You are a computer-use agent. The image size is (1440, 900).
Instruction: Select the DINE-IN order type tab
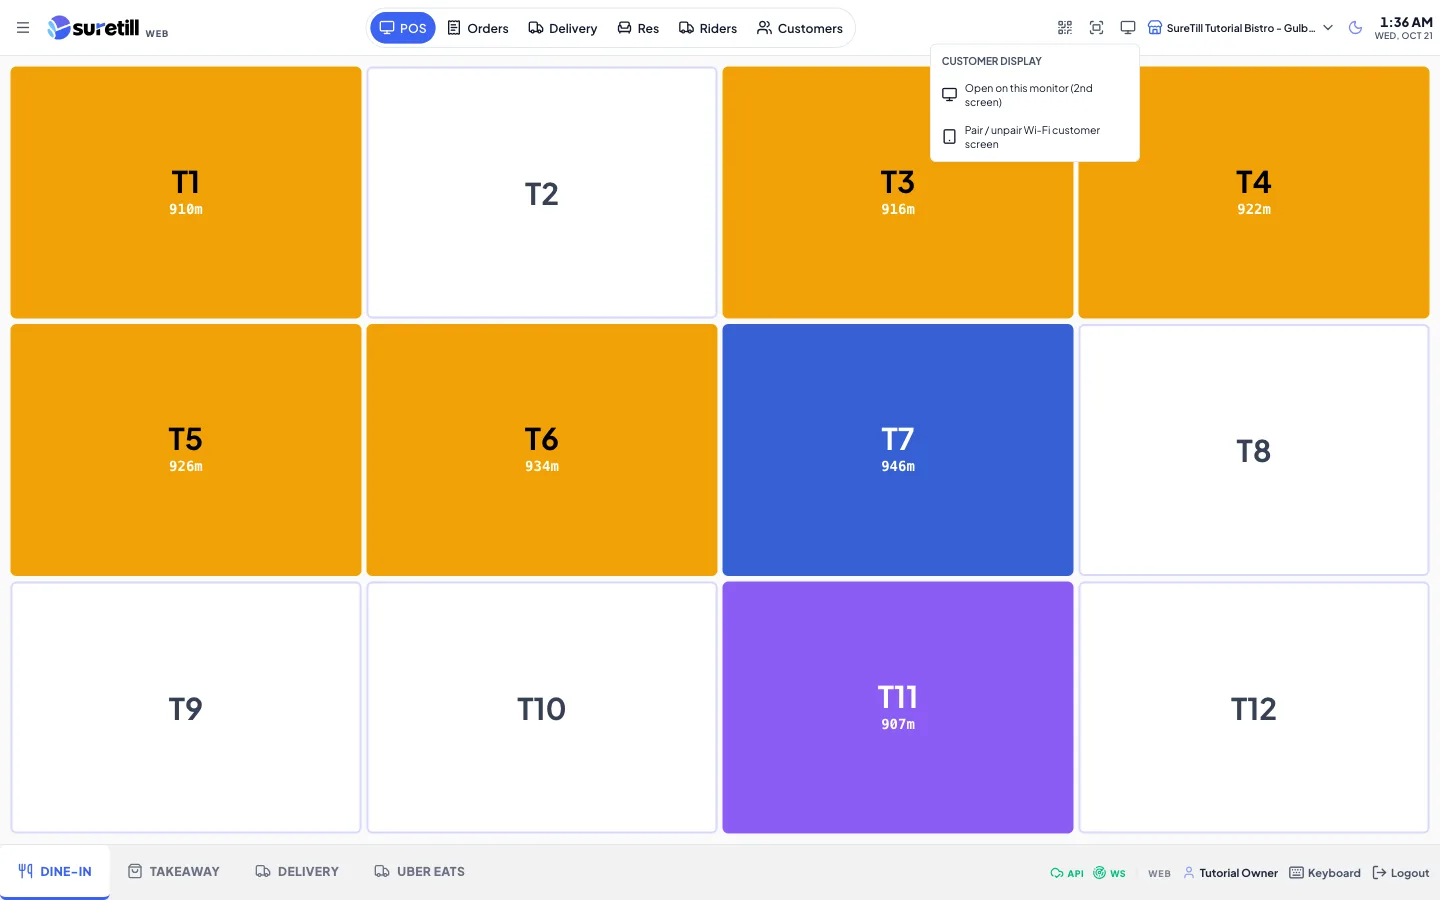[55, 871]
